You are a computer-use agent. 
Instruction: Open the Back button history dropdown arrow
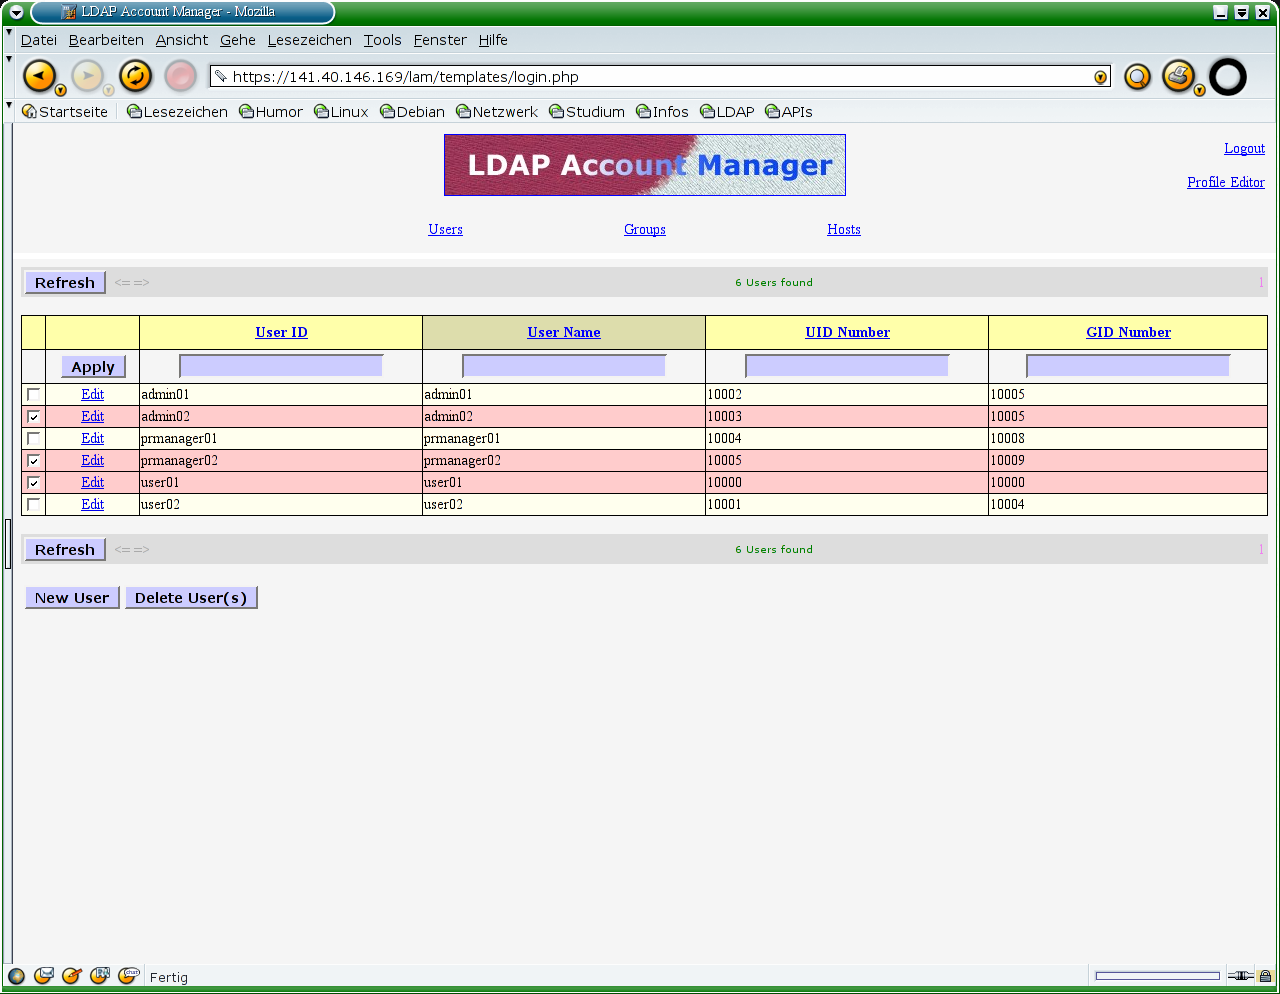click(61, 90)
